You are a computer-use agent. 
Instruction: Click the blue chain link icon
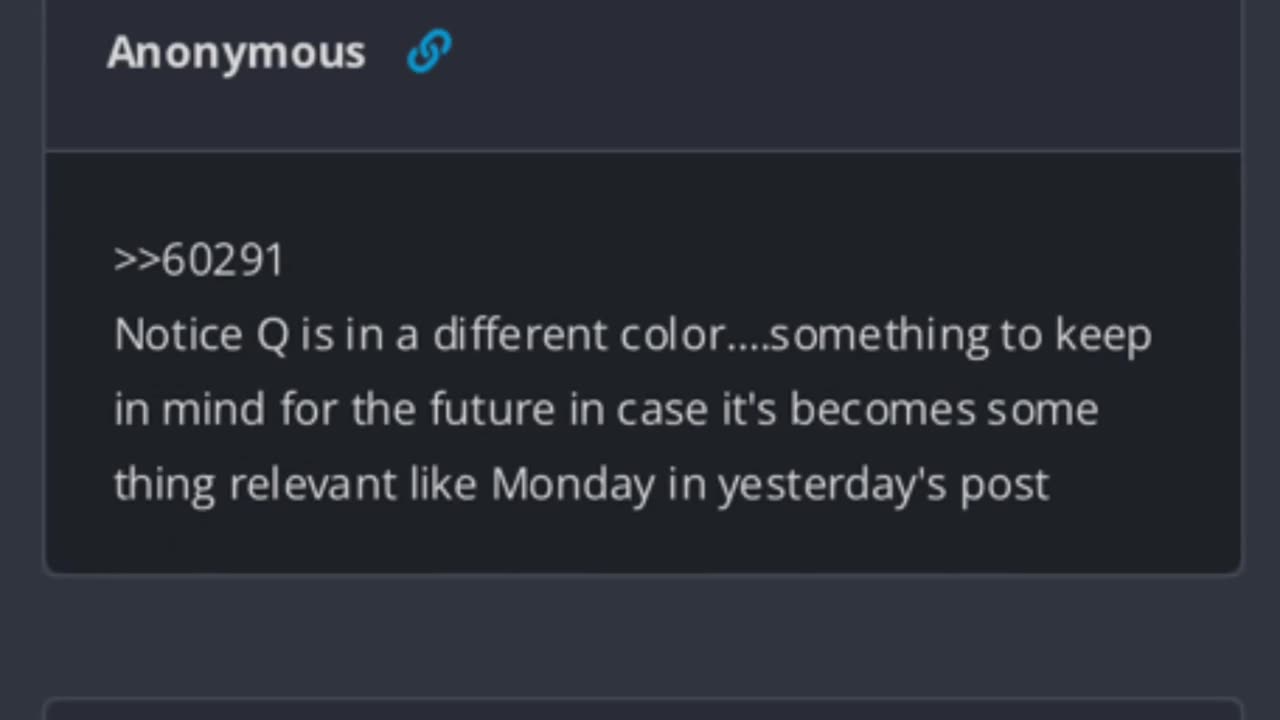[429, 51]
